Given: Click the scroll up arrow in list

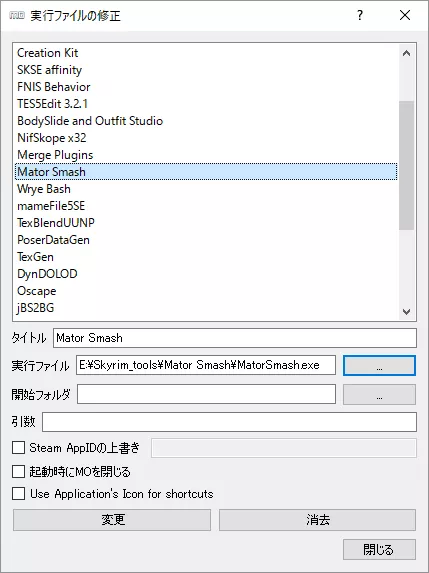Looking at the screenshot, I should tap(406, 53).
